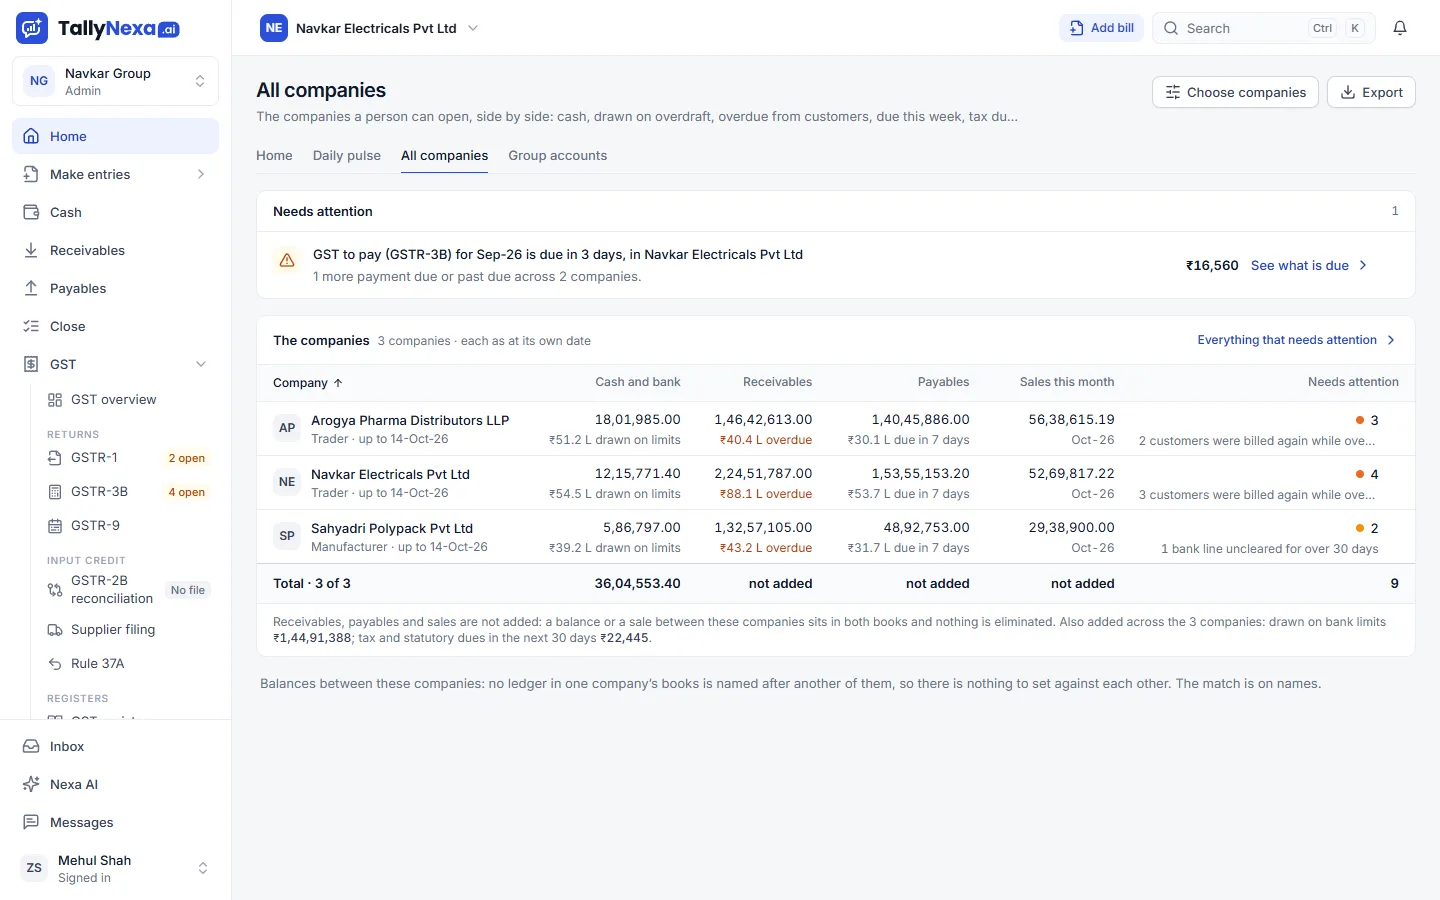1440x900 pixels.
Task: Go to Receivables via its sidebar icon
Action: (x=31, y=250)
